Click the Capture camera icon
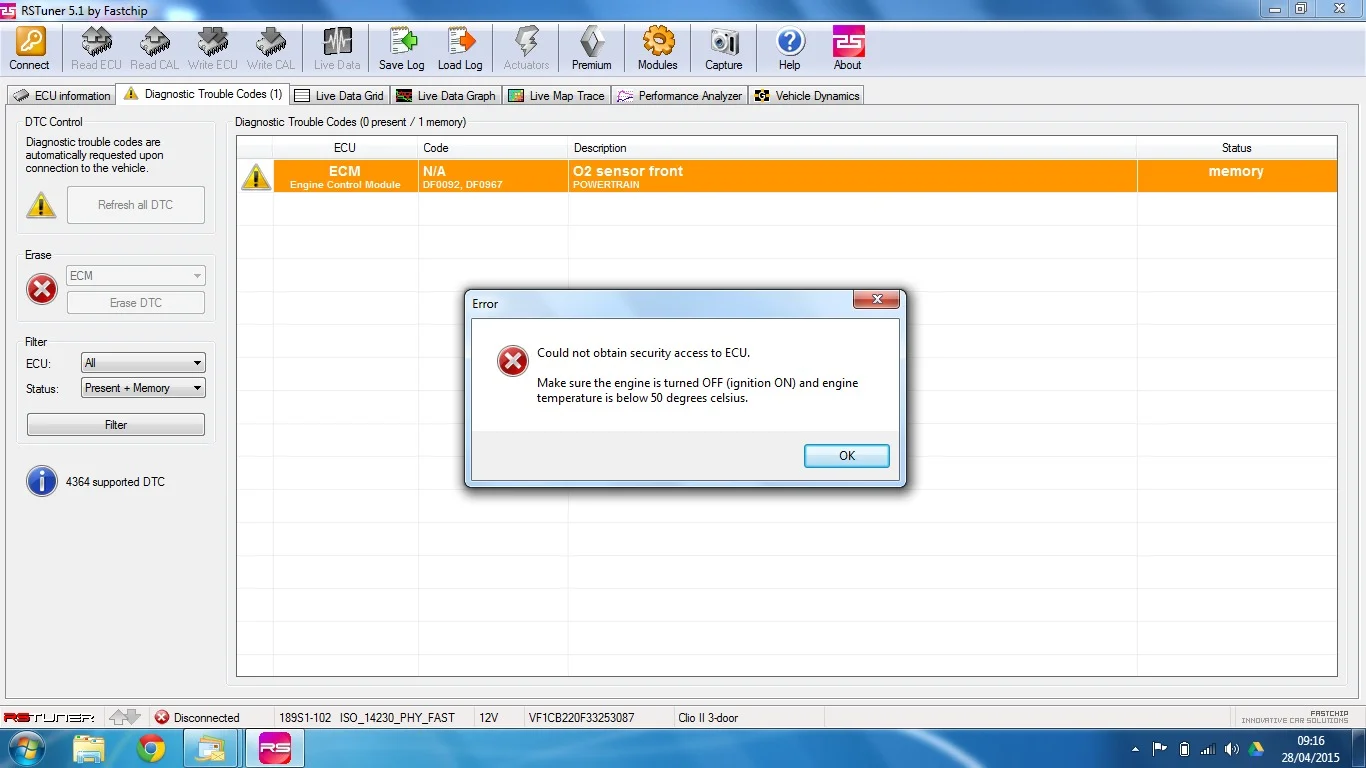The height and width of the screenshot is (768, 1366). (724, 41)
